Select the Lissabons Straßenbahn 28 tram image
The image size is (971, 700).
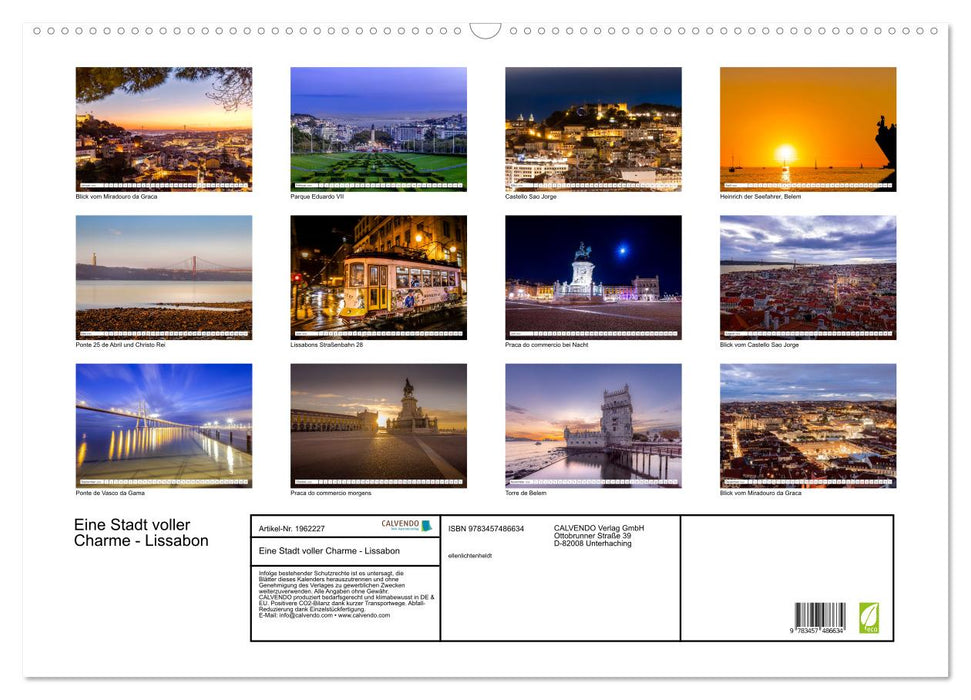click(x=378, y=275)
